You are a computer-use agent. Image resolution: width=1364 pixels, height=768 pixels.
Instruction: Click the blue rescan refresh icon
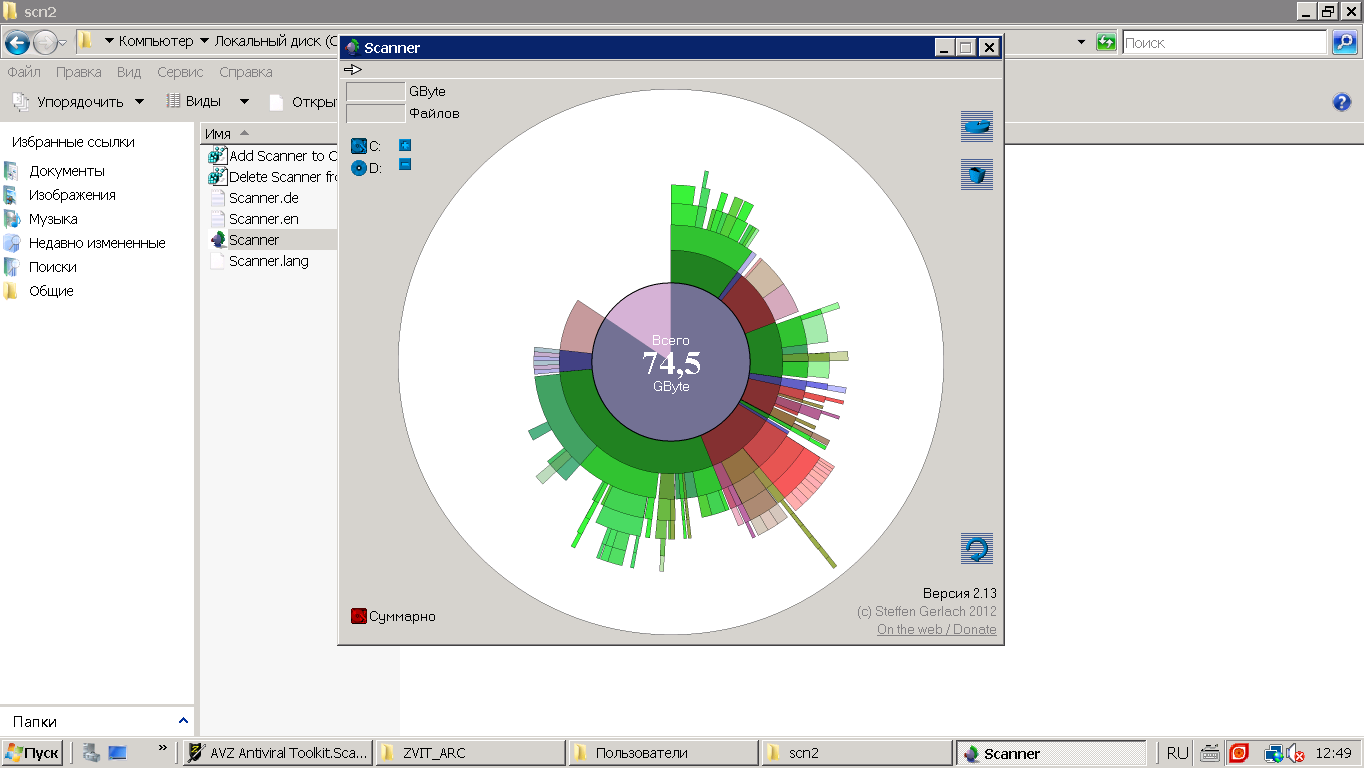click(x=977, y=549)
